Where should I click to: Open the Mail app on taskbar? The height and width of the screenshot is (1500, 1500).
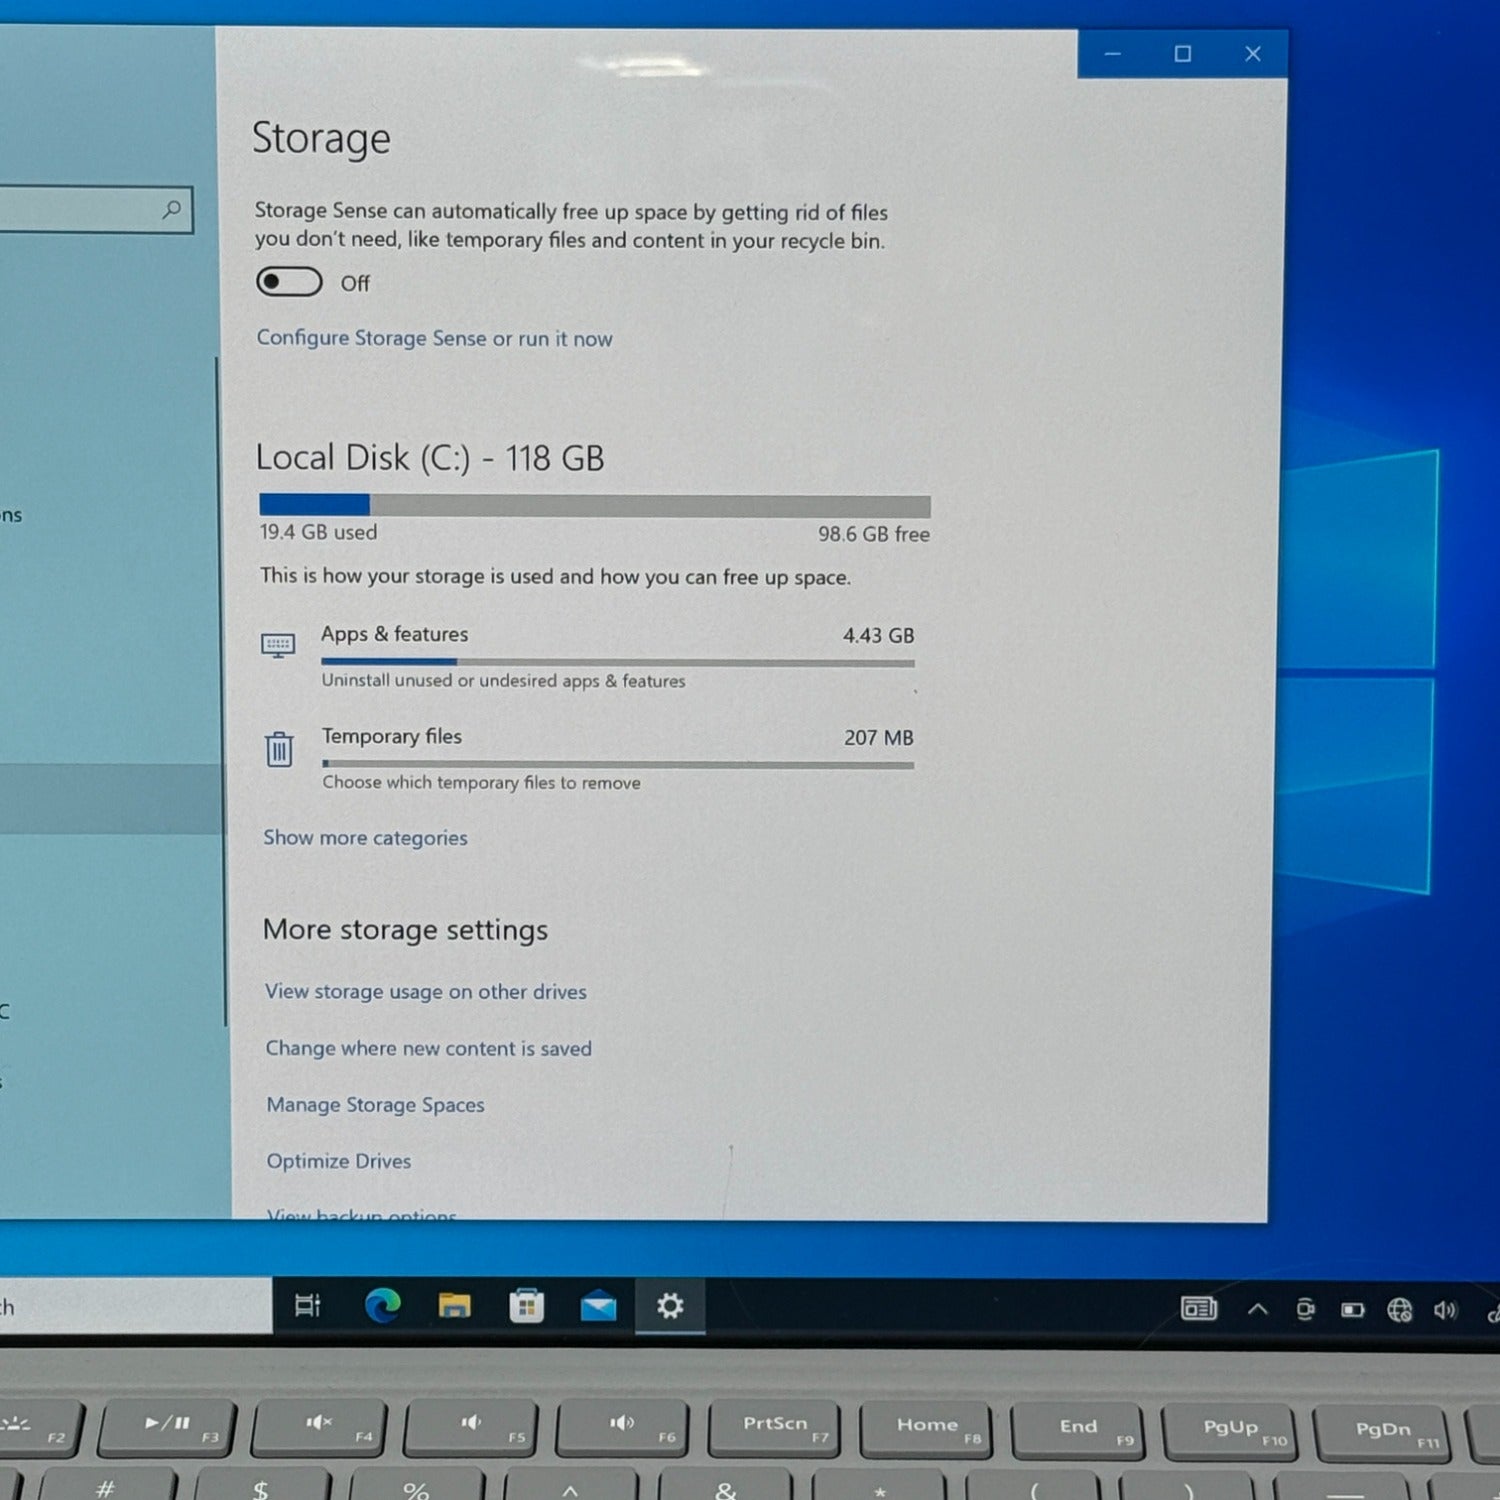[x=598, y=1306]
